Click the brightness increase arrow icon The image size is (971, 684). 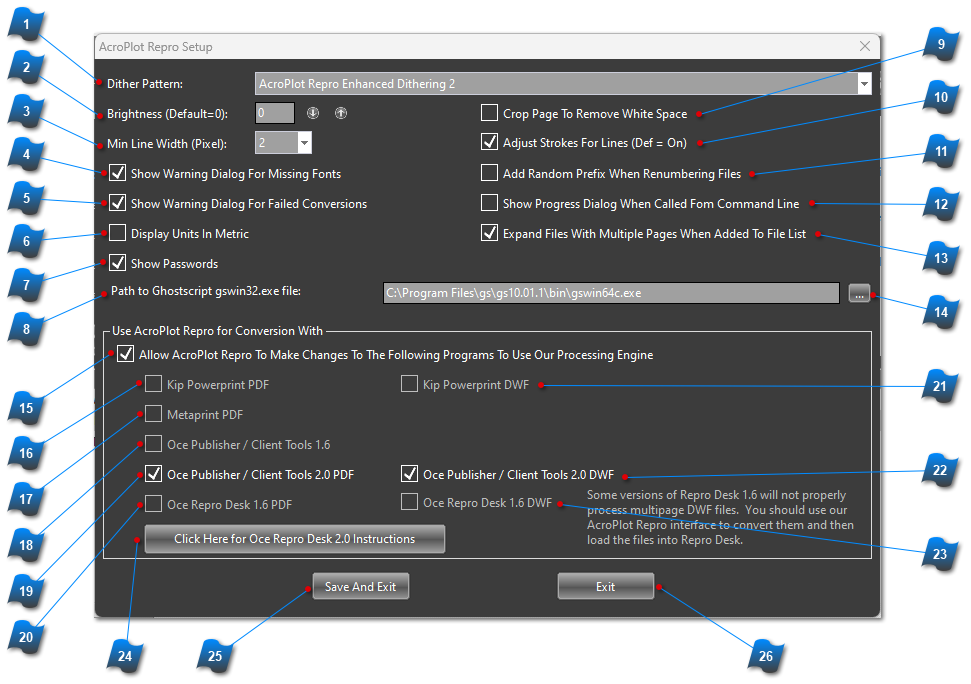click(x=341, y=113)
